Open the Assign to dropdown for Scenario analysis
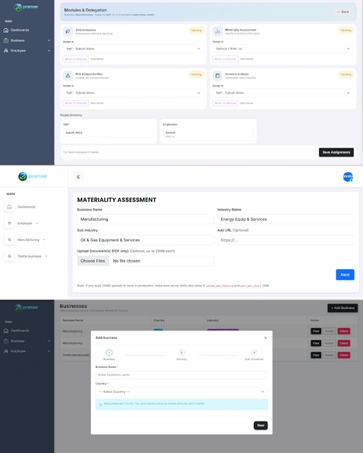This screenshot has width=363, height=453. [283, 93]
